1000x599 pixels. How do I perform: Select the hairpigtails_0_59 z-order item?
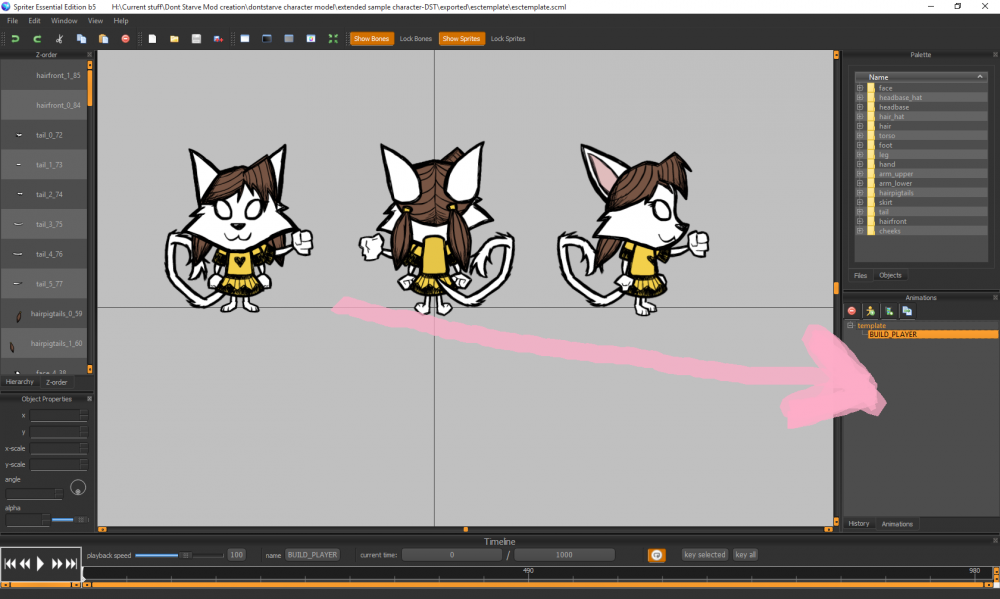[43, 314]
